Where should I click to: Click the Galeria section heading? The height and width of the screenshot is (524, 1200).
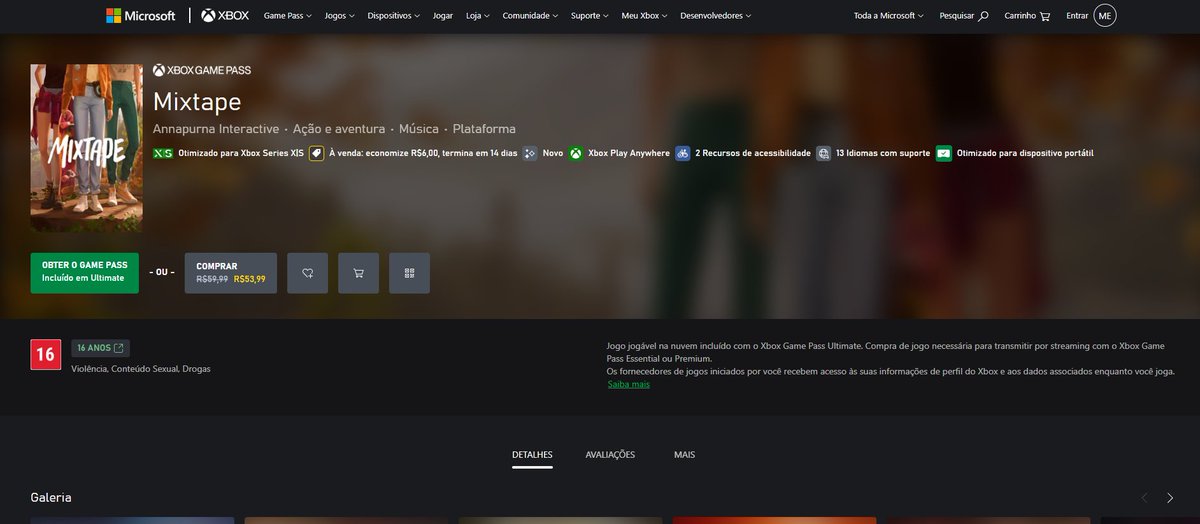click(51, 497)
